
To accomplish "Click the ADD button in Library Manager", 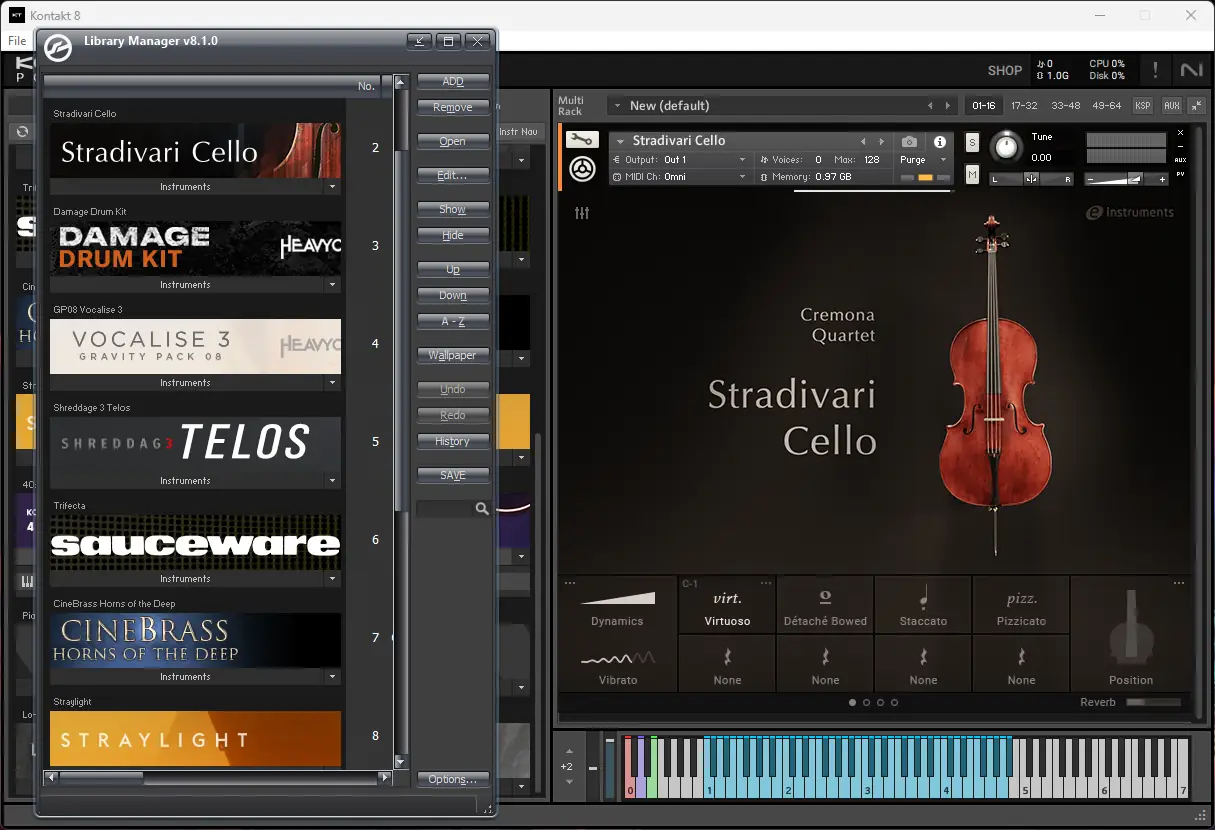I will click(453, 81).
